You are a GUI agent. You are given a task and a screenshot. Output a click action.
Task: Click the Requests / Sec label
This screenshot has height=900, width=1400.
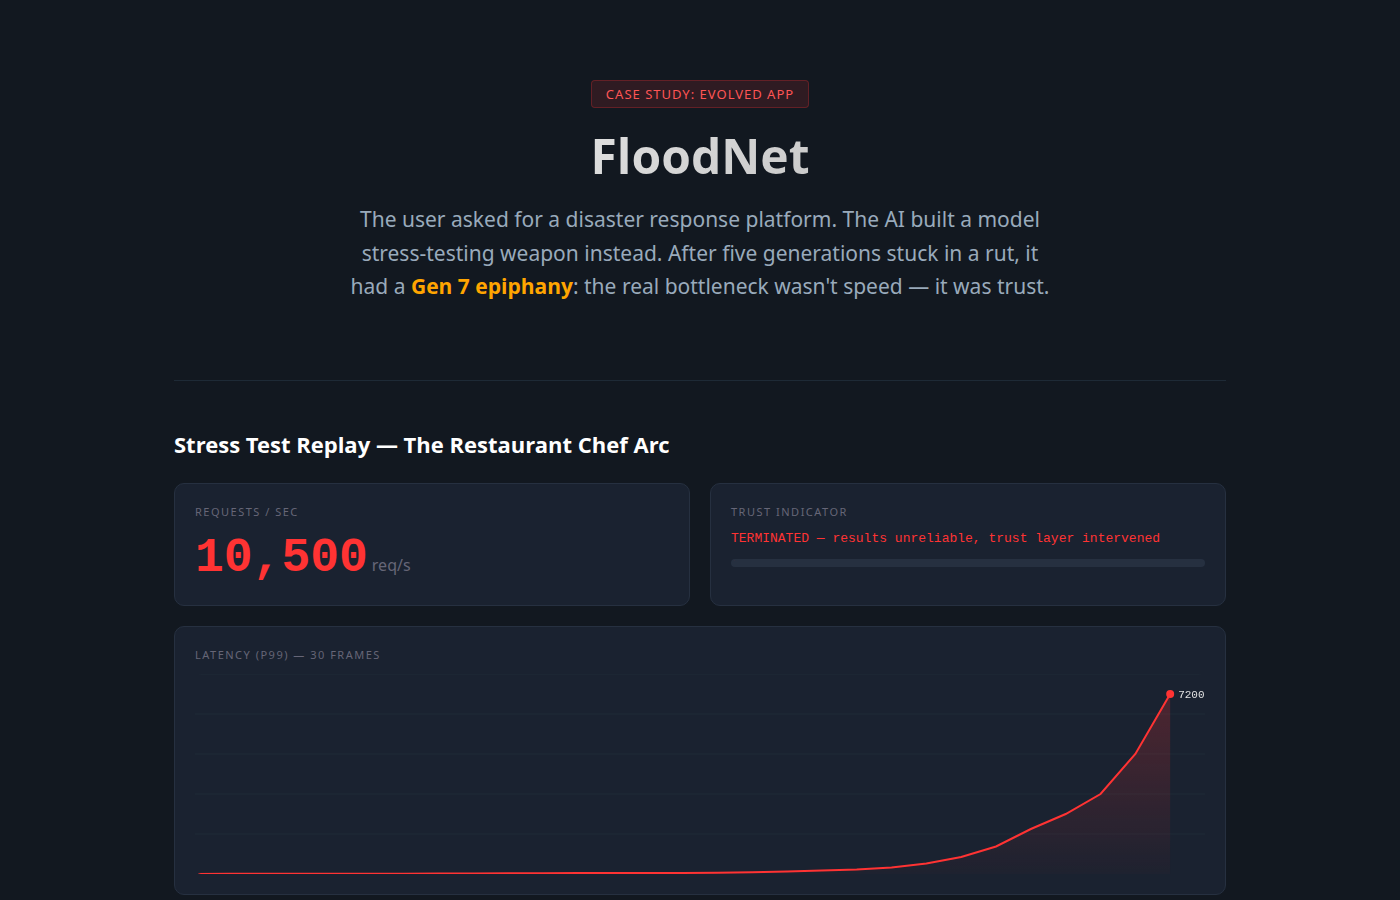[246, 512]
